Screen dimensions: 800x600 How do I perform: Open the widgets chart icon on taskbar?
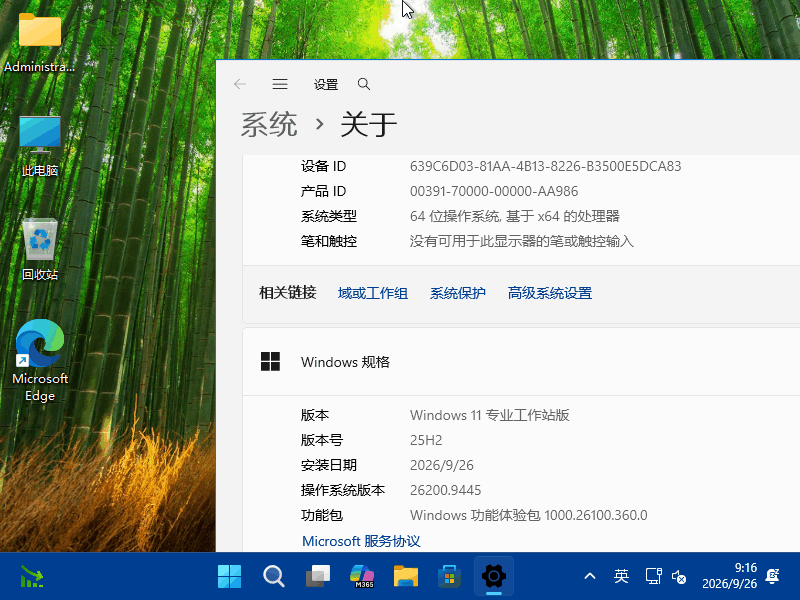(32, 577)
